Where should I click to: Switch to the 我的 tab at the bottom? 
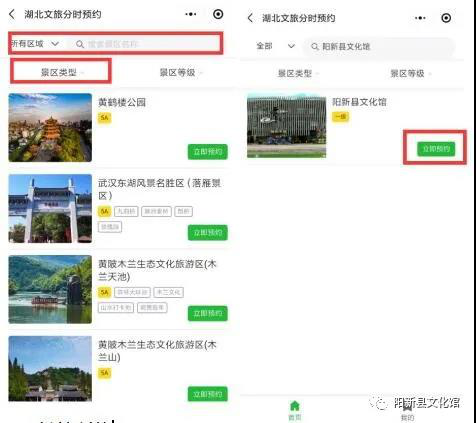[x=407, y=413]
